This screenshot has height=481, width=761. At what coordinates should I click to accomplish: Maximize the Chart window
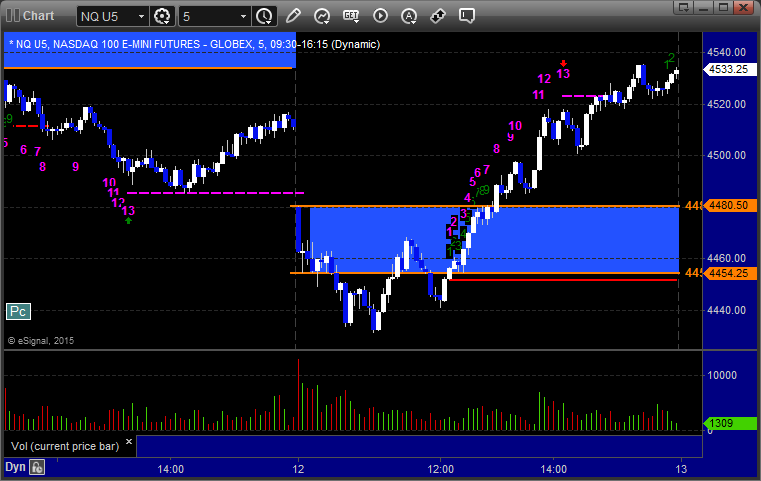[723, 7]
